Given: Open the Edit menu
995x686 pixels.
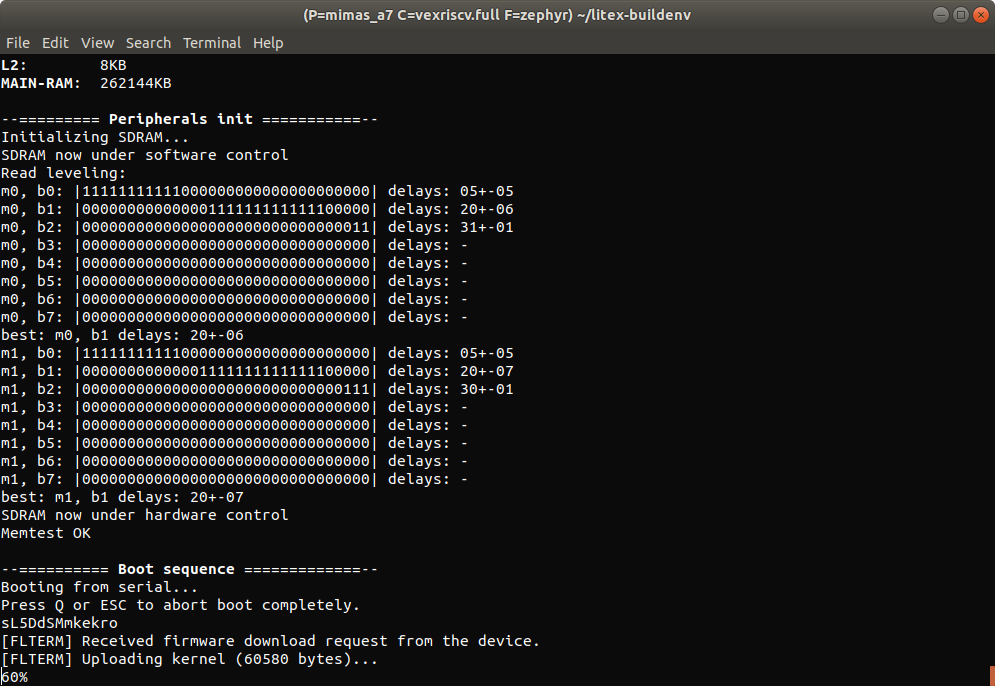Looking at the screenshot, I should 55,43.
